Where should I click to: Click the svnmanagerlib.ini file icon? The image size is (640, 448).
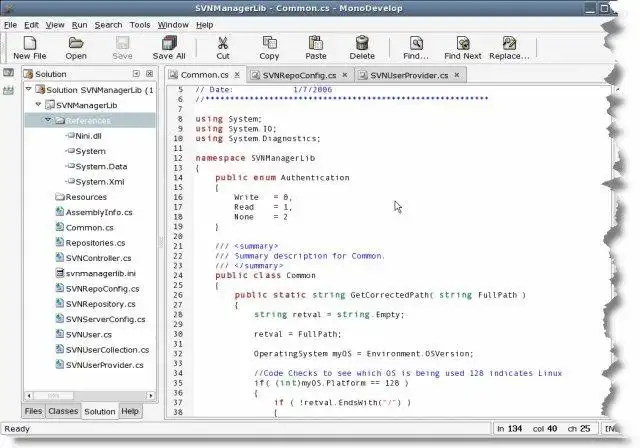click(60, 273)
